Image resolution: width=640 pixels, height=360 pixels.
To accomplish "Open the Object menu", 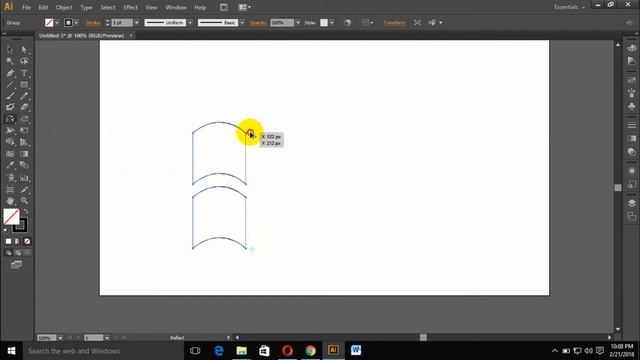I will pyautogui.click(x=64, y=7).
